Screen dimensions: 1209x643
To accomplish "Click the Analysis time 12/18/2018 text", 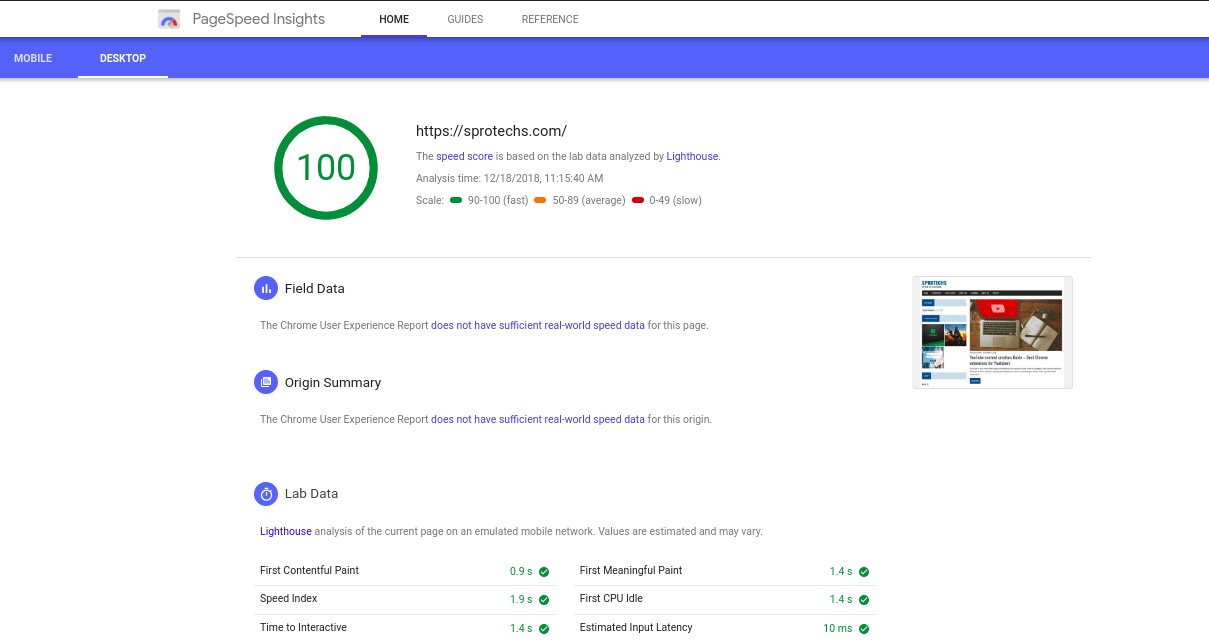I will click(x=510, y=178).
